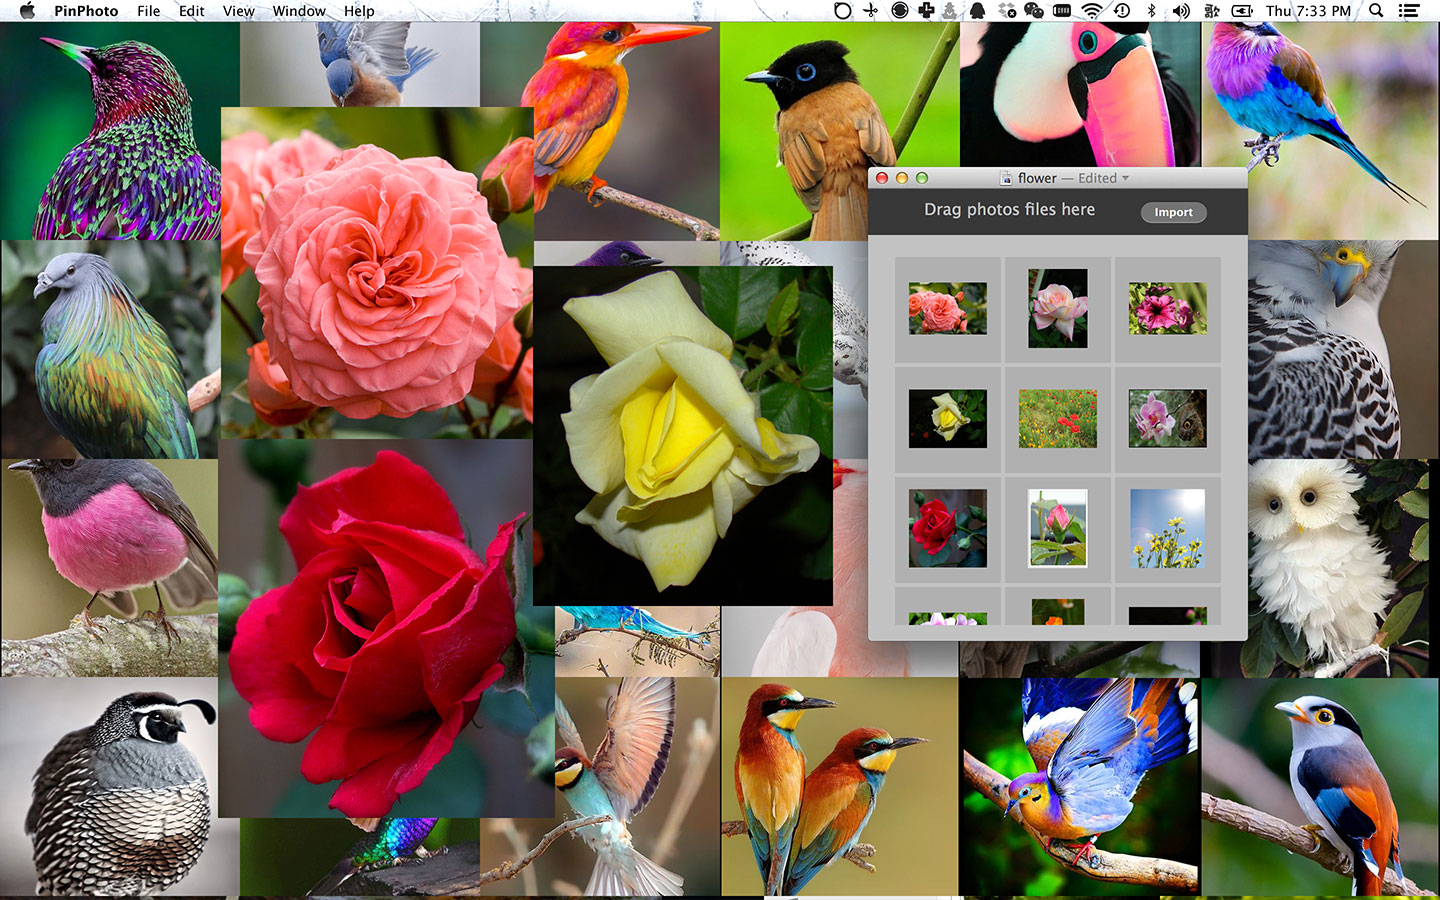Click the WeChat icon in menu bar

pos(1034,10)
